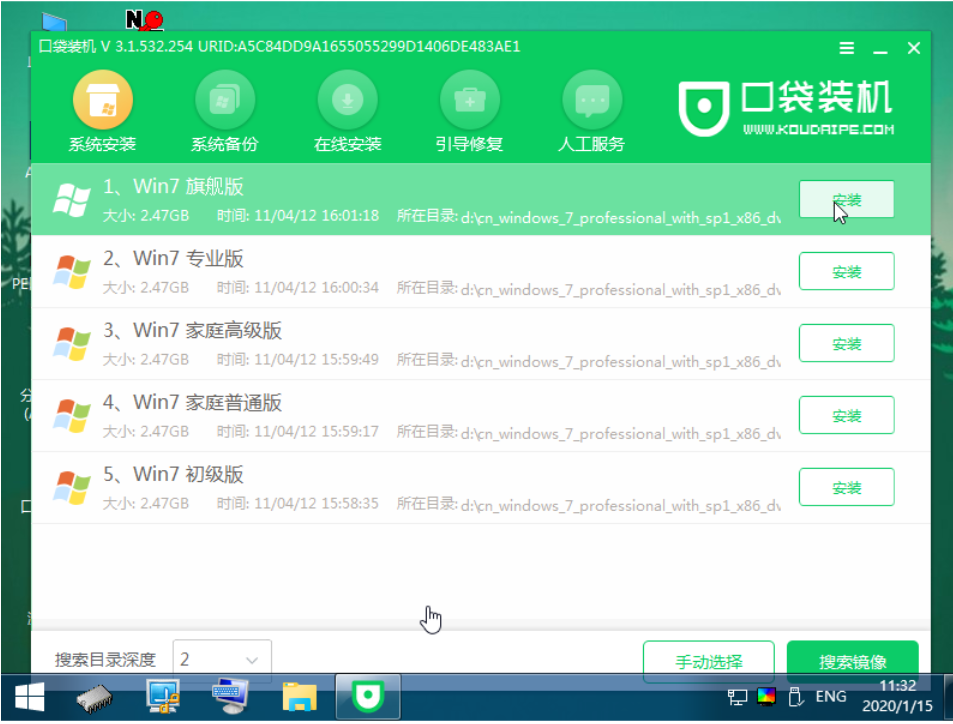
Task: Install Win7 初级版 with 安装 button
Action: pos(846,487)
